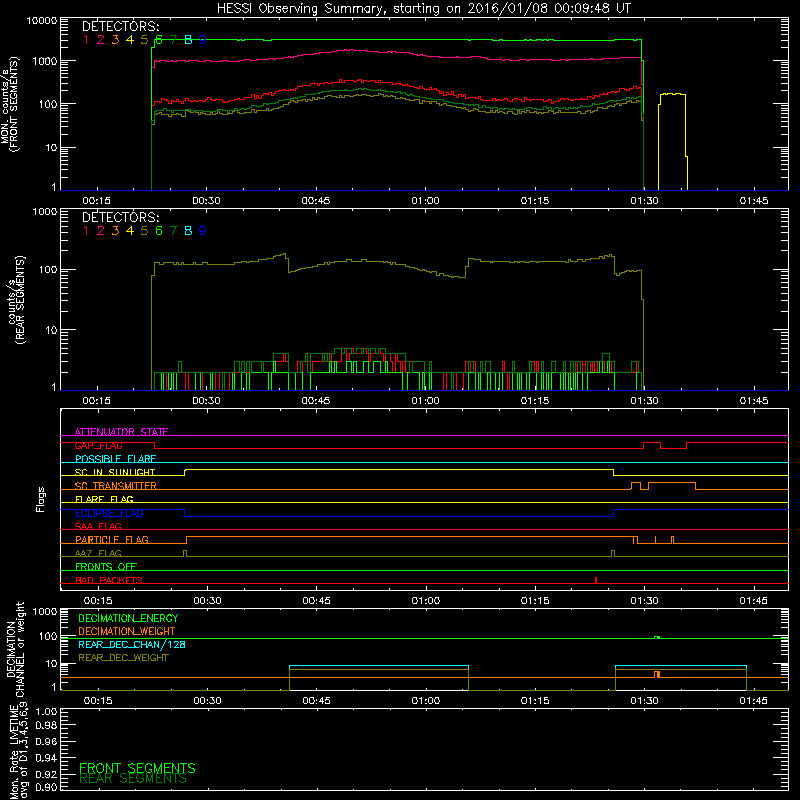This screenshot has width=800, height=800.
Task: Click the SAA_FLAG label
Action: 98,526
